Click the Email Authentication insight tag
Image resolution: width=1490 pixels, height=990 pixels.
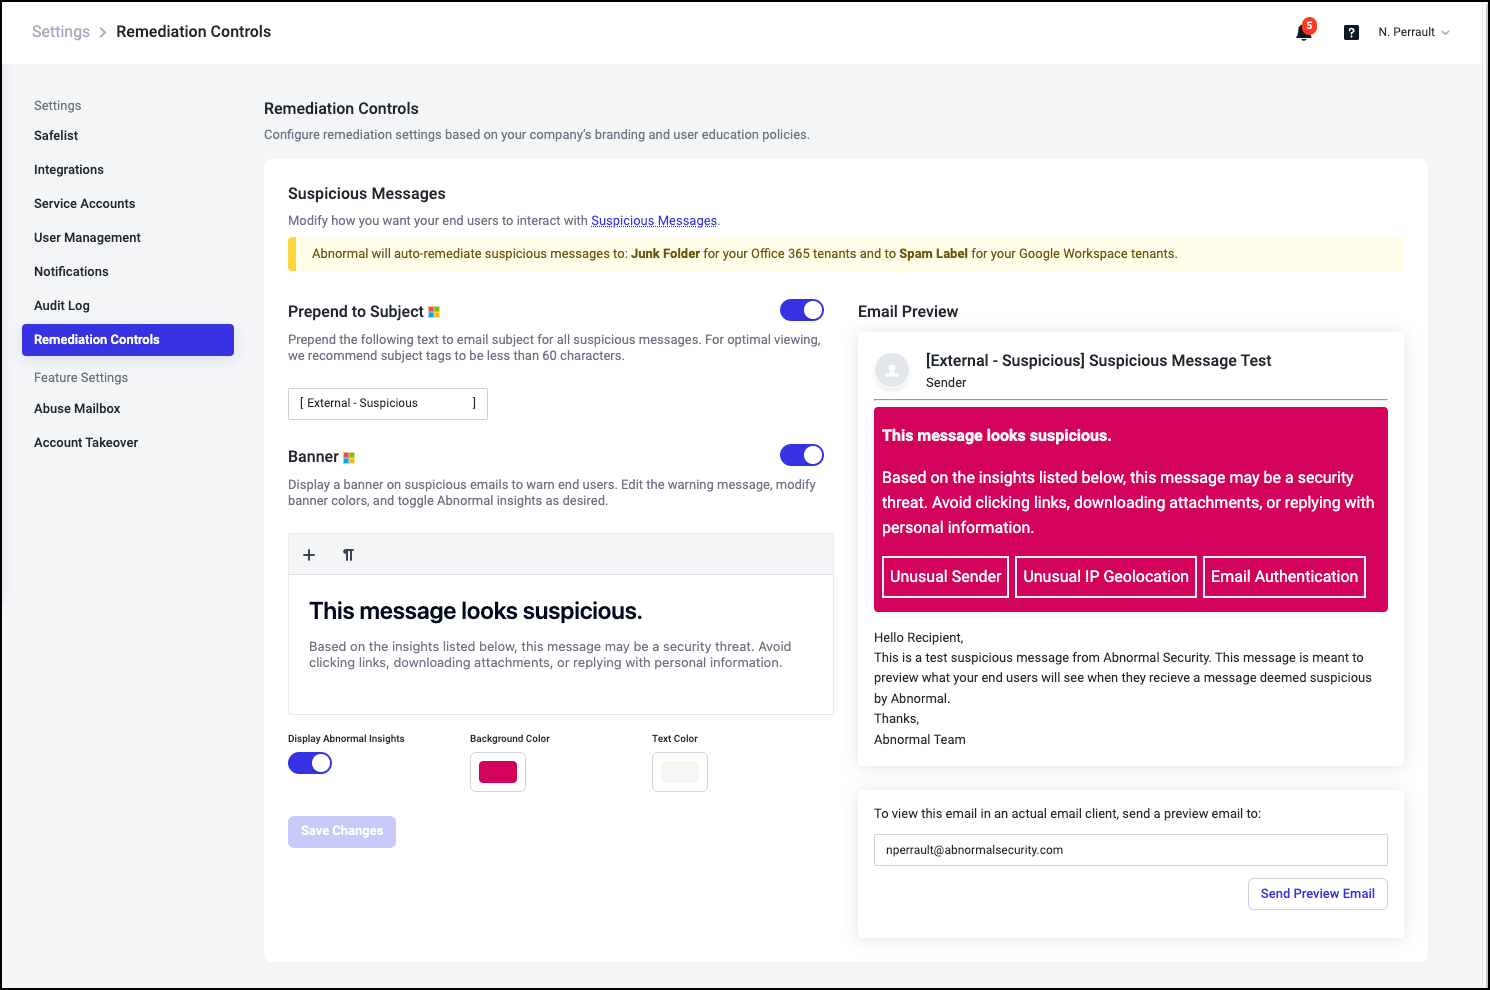(1284, 577)
